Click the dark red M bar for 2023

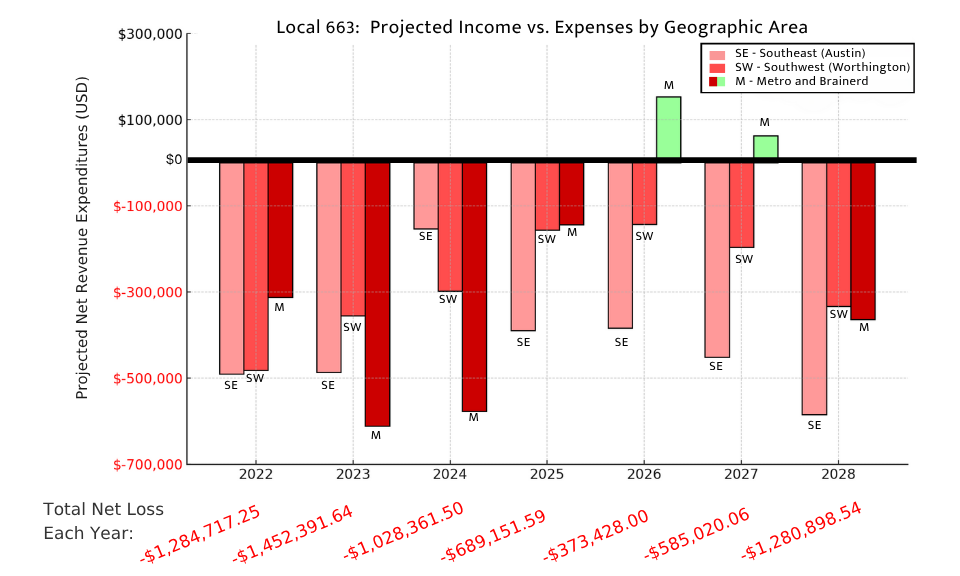(x=377, y=293)
